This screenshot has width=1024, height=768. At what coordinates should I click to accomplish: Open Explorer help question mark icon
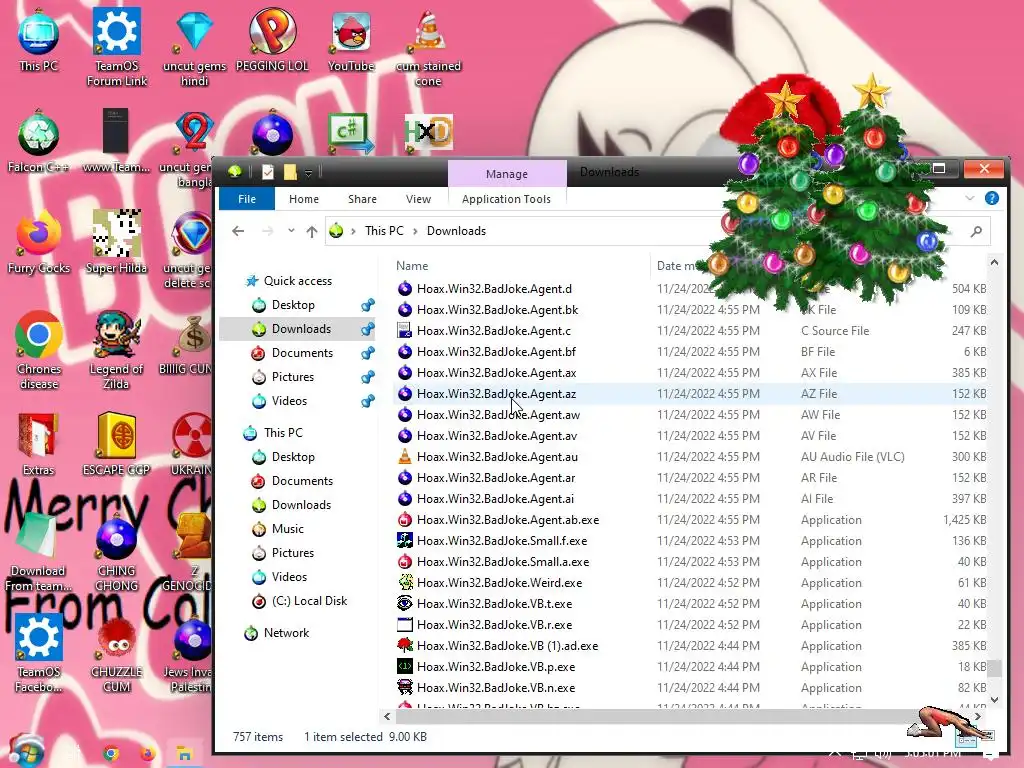point(991,198)
